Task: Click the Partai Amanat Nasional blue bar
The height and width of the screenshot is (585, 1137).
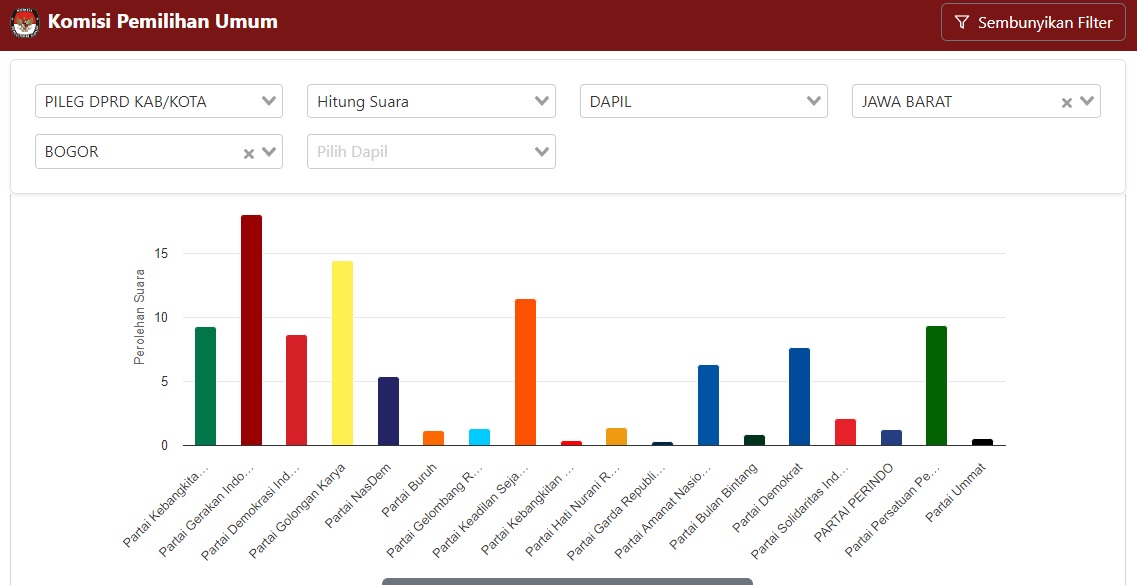Action: pyautogui.click(x=708, y=405)
